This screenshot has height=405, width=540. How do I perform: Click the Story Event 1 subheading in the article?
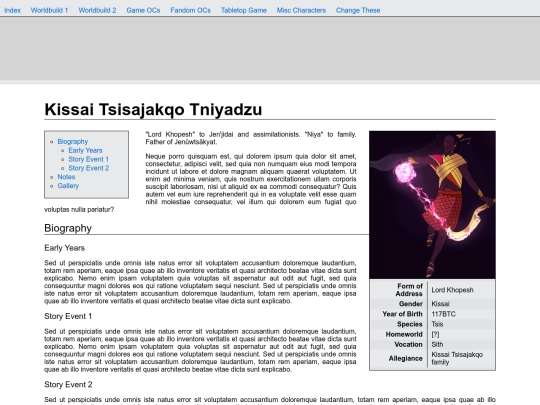68,316
